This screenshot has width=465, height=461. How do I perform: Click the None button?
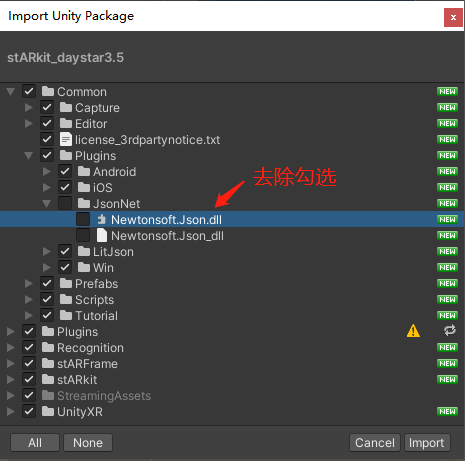[88, 443]
